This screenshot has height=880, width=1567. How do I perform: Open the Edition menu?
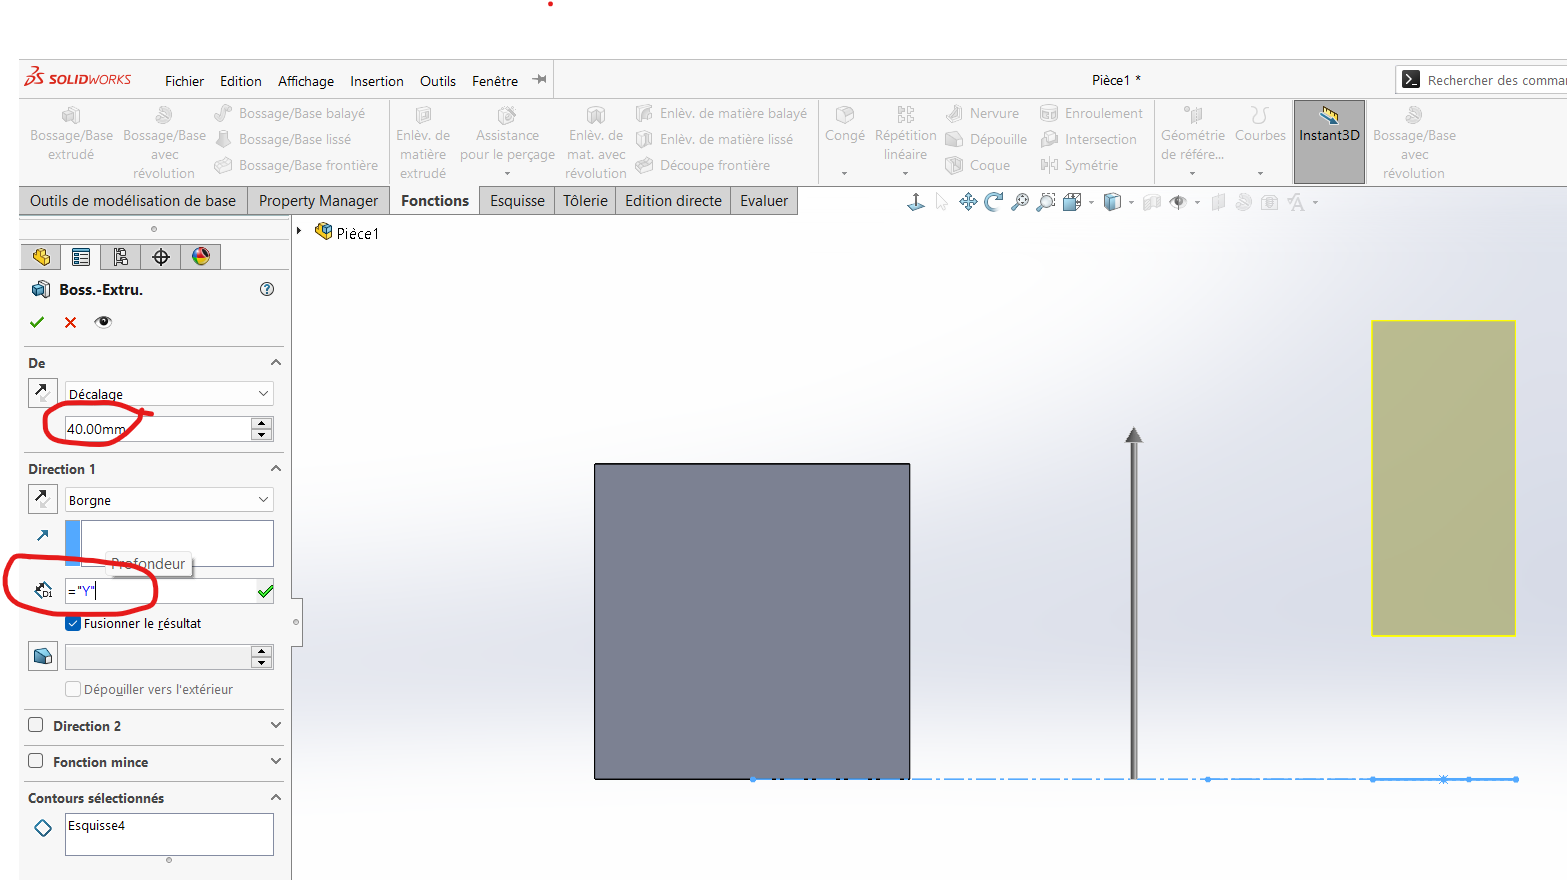tap(241, 81)
